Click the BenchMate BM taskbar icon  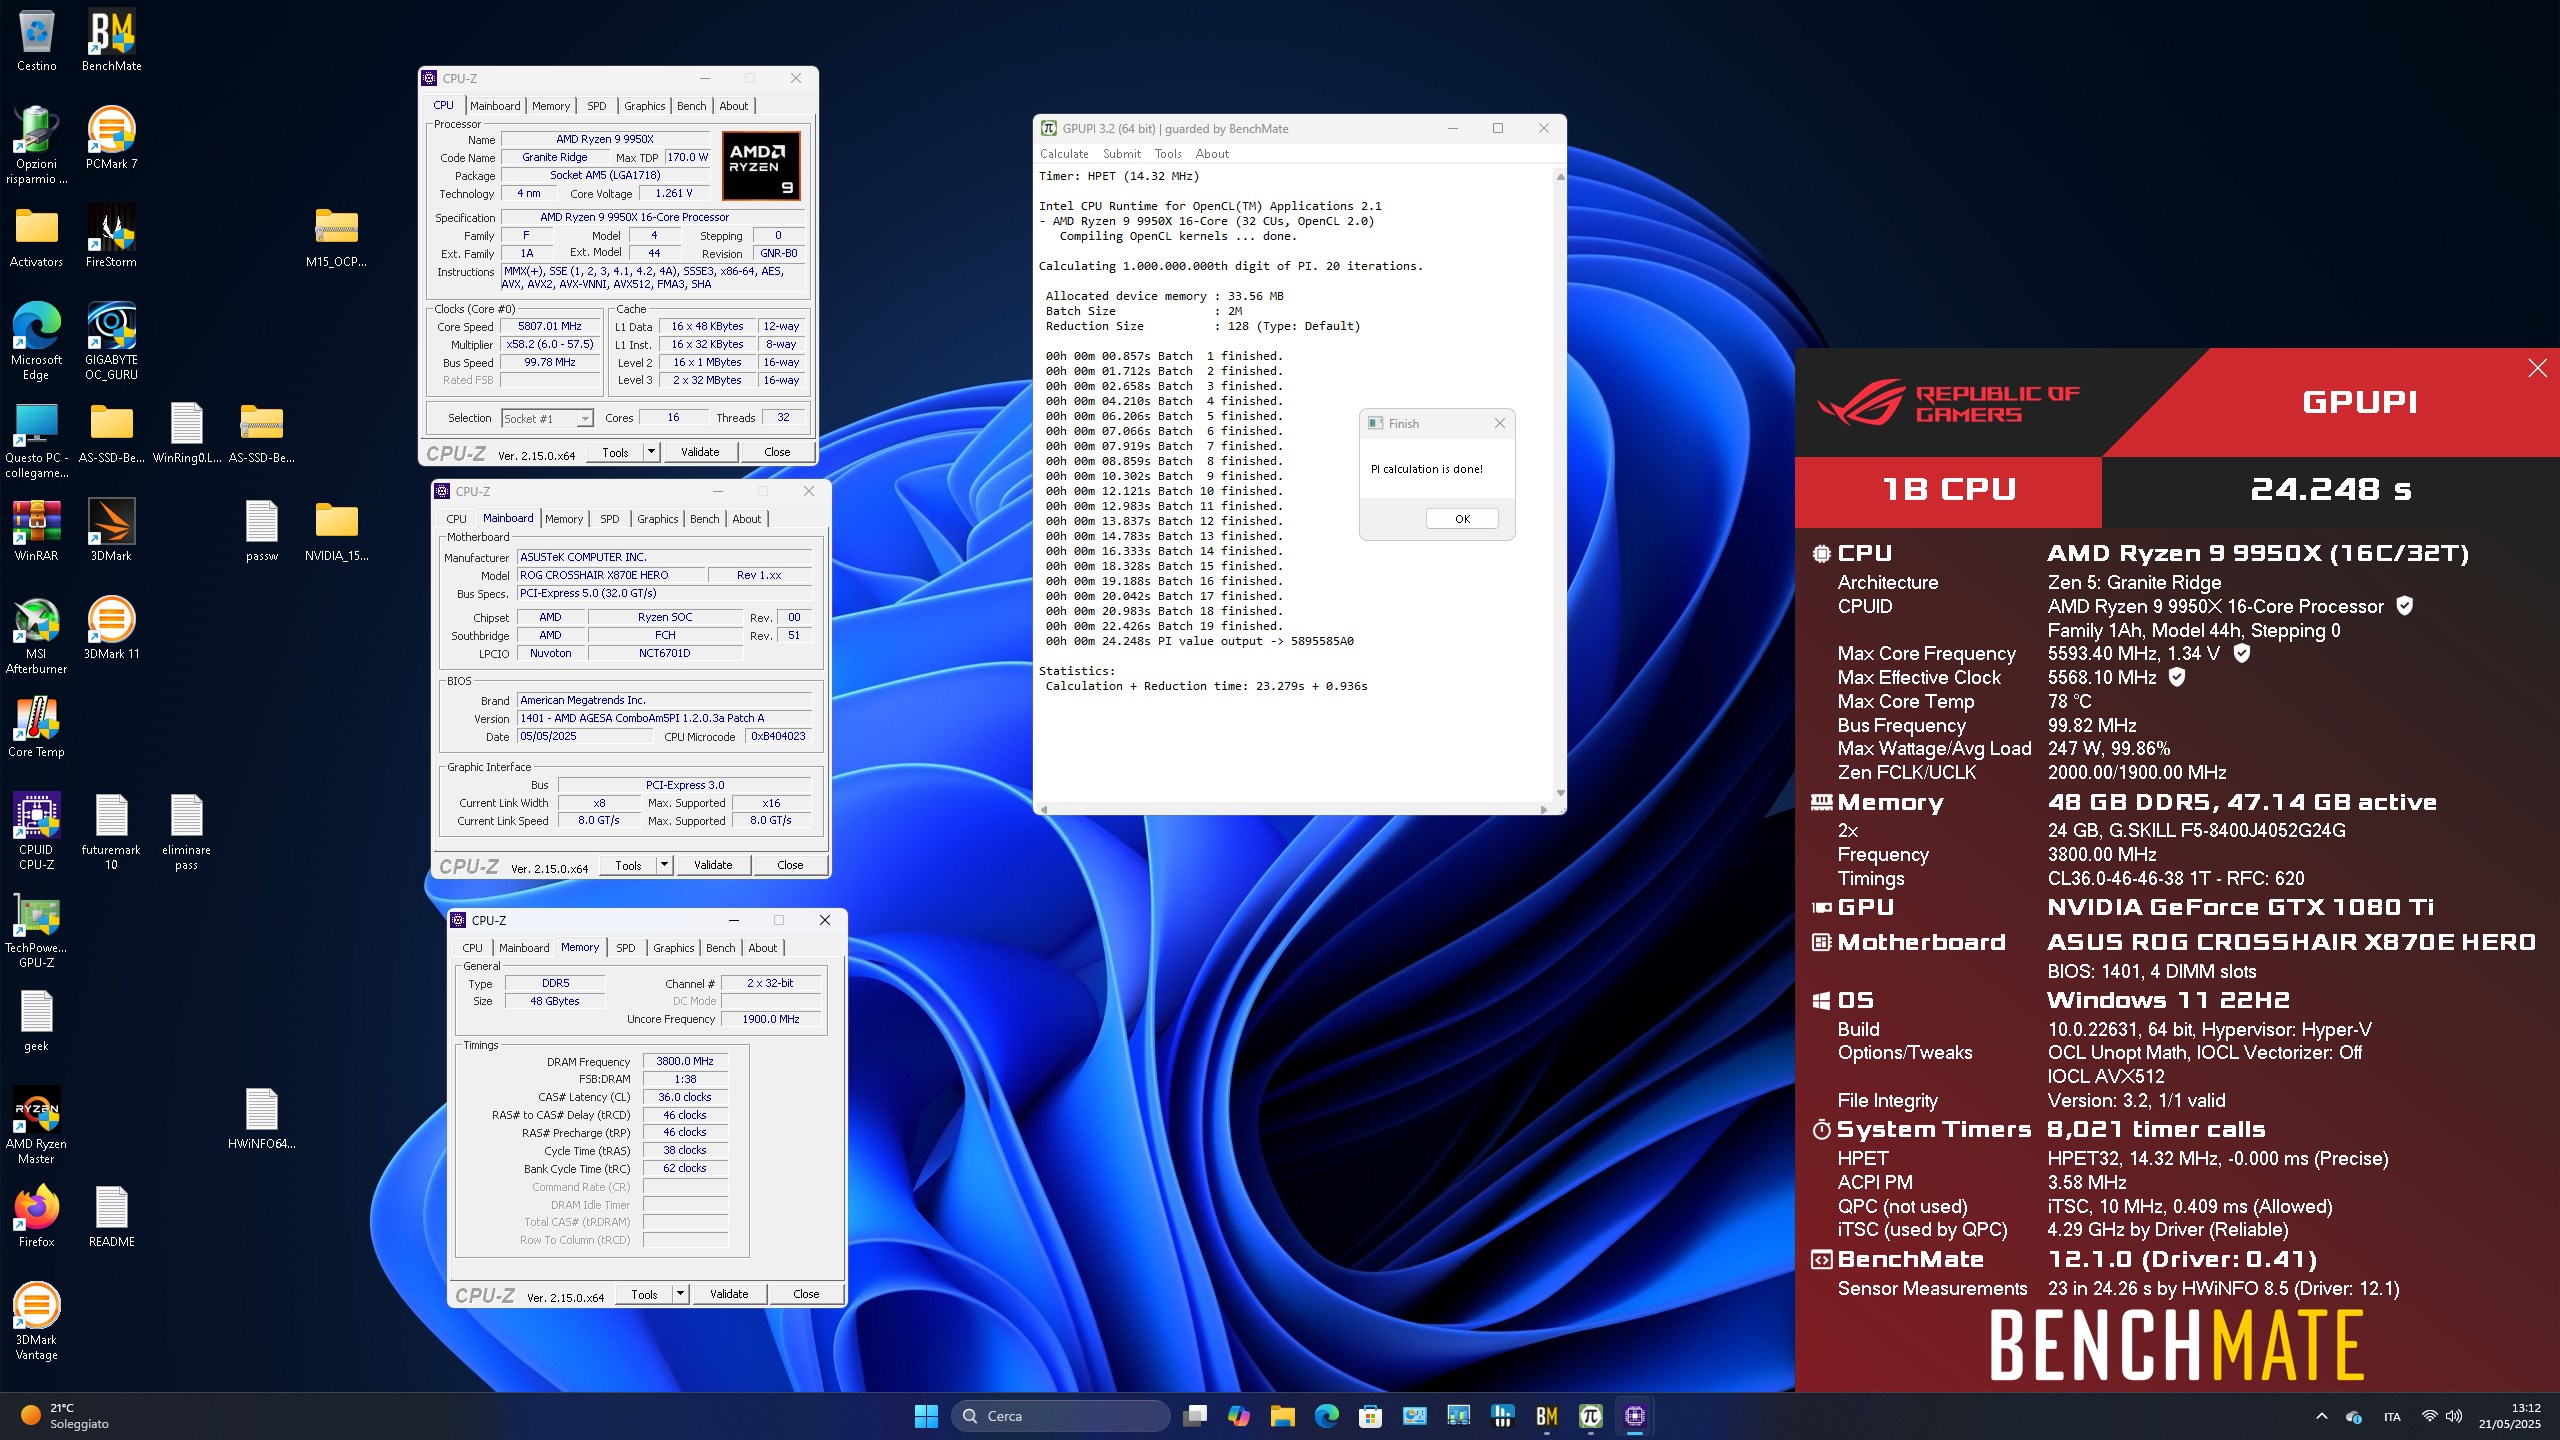point(1546,1416)
